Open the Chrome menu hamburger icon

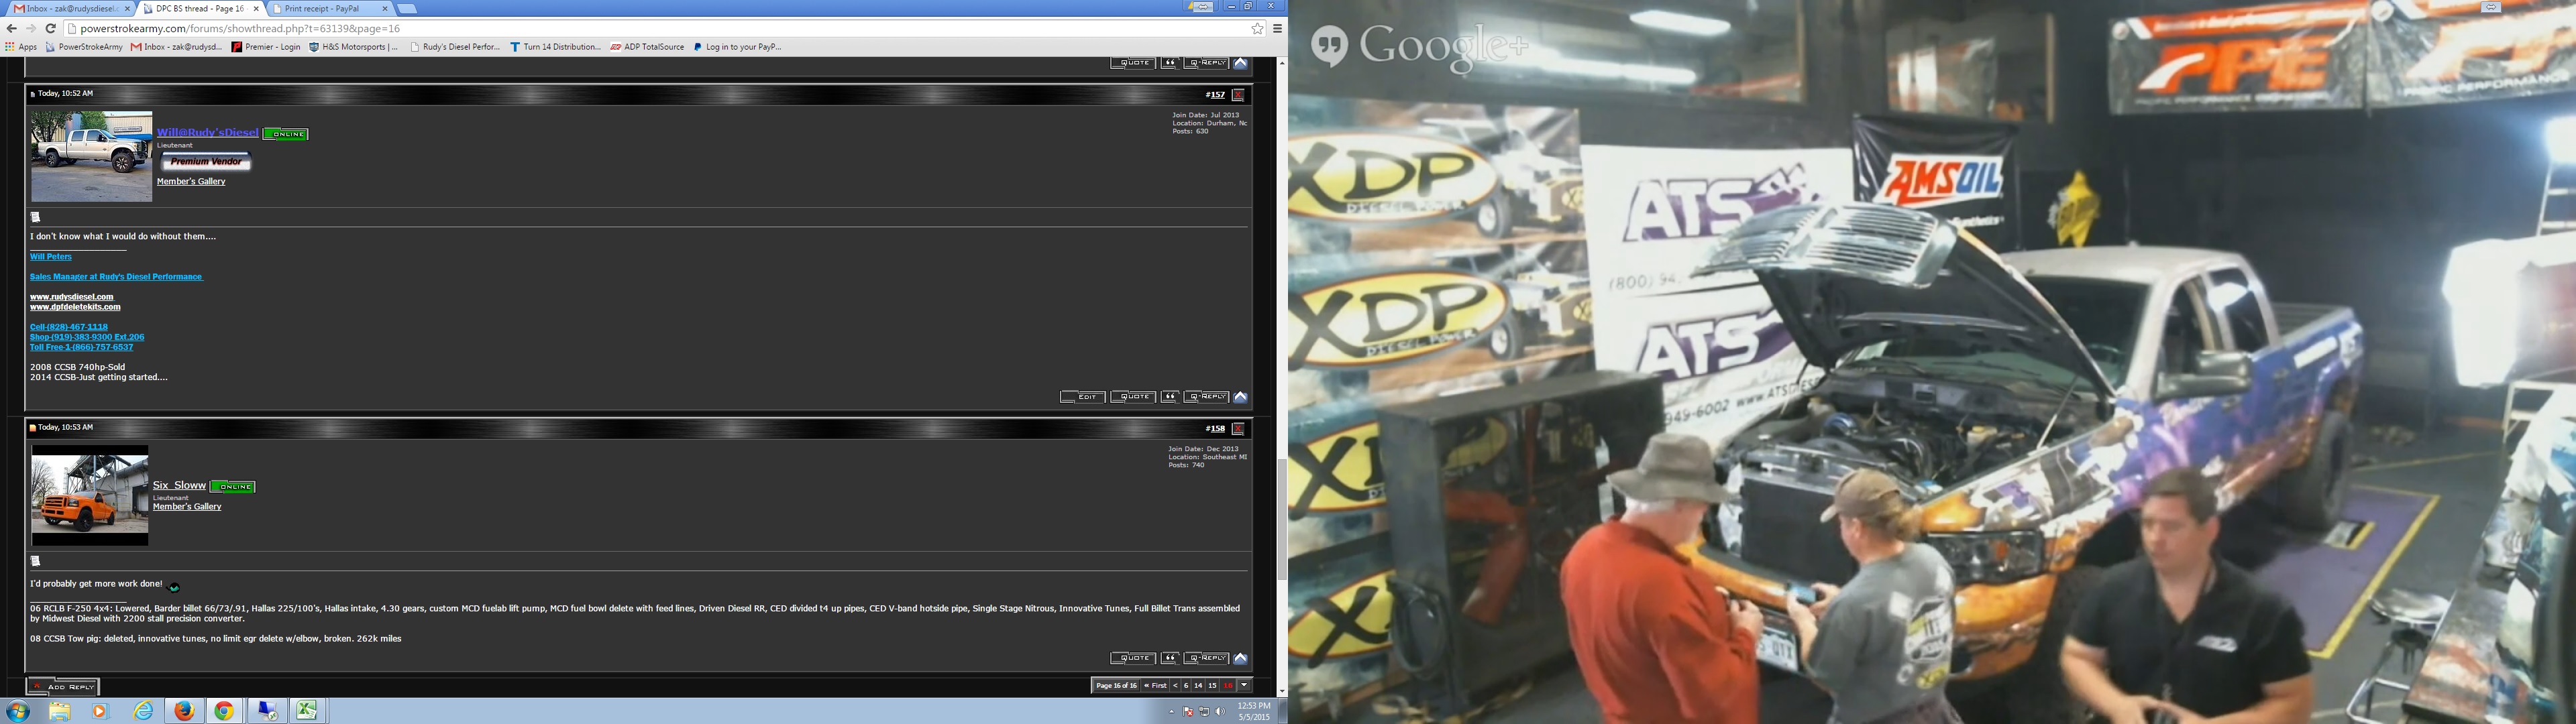pyautogui.click(x=1277, y=28)
